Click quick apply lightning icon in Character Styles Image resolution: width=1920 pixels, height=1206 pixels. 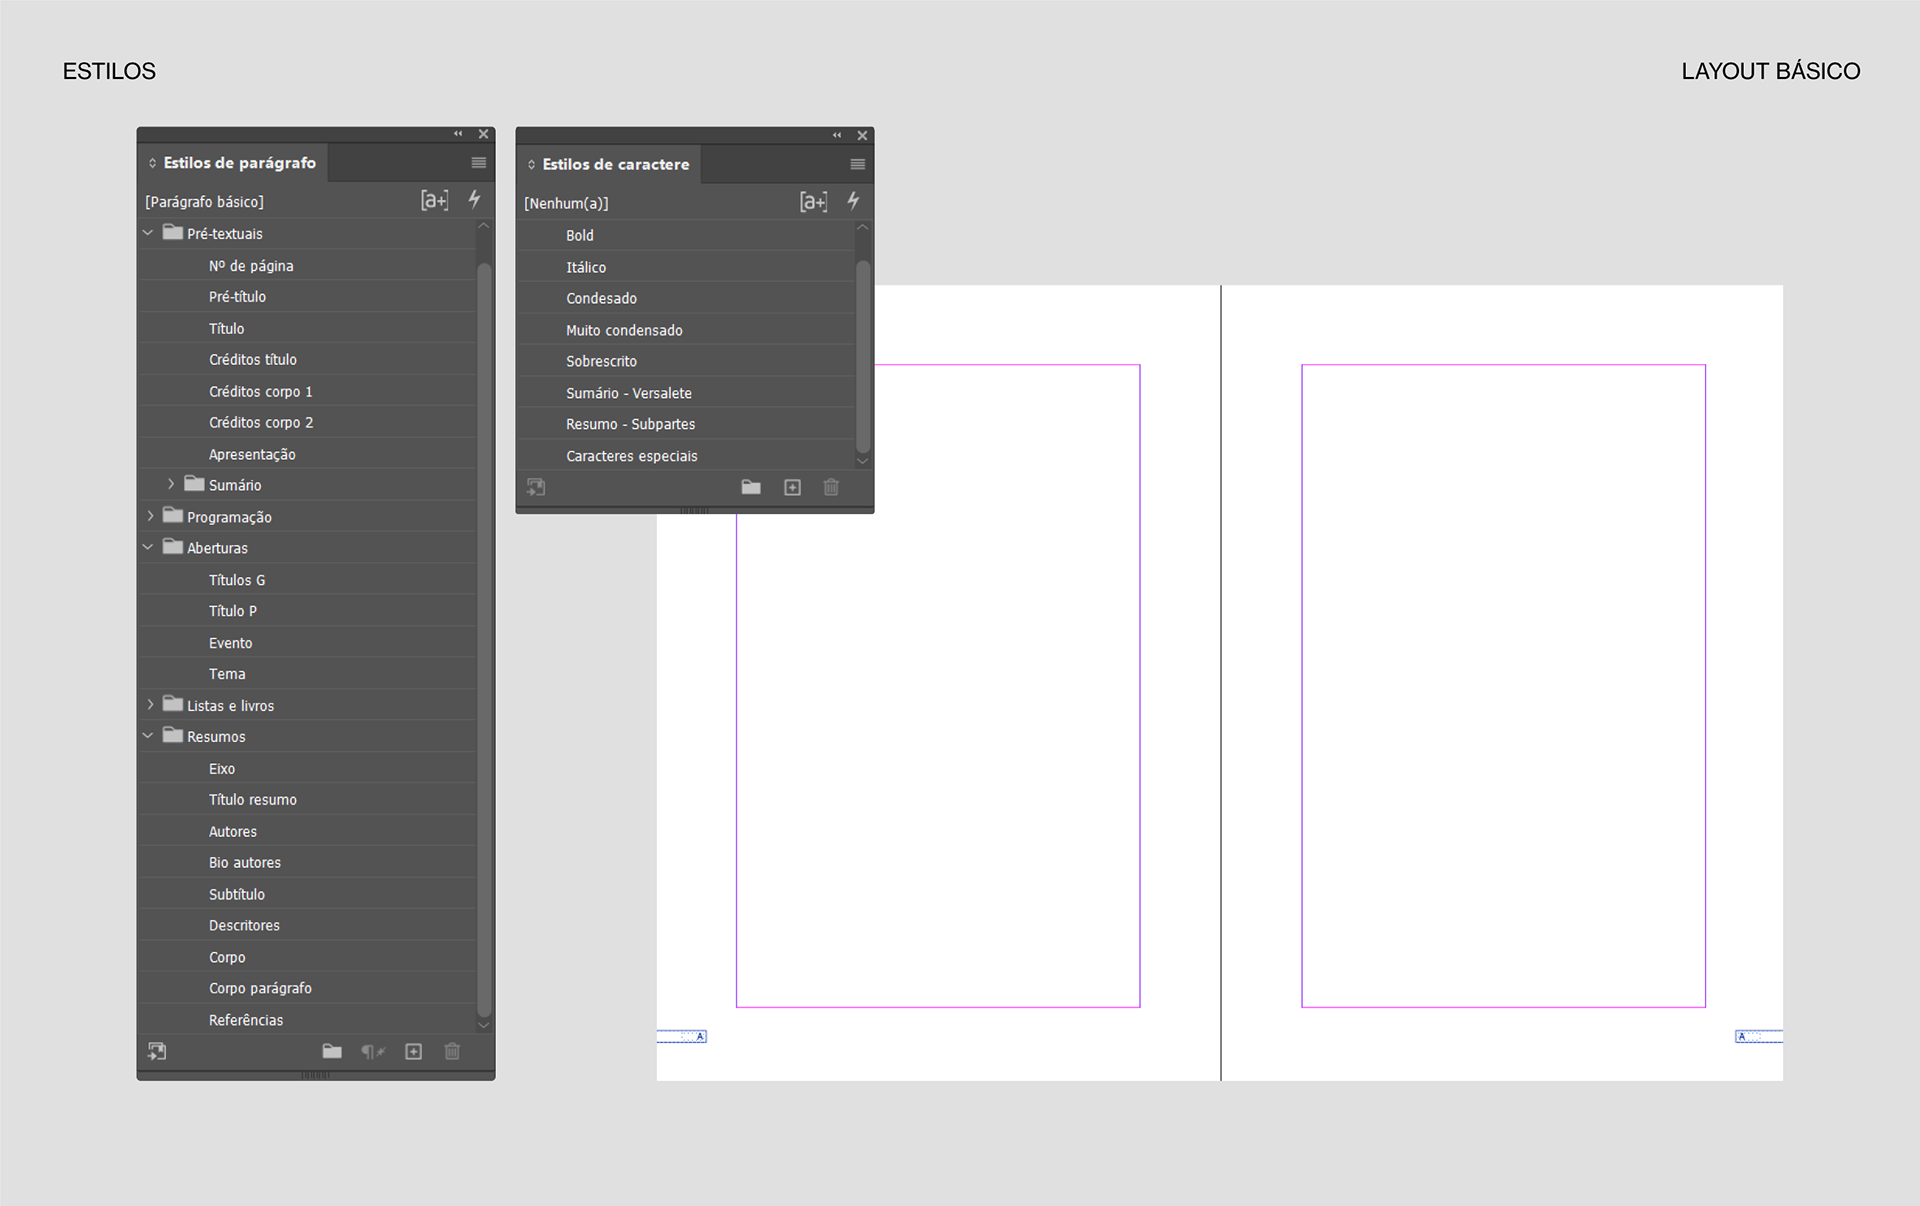853,201
